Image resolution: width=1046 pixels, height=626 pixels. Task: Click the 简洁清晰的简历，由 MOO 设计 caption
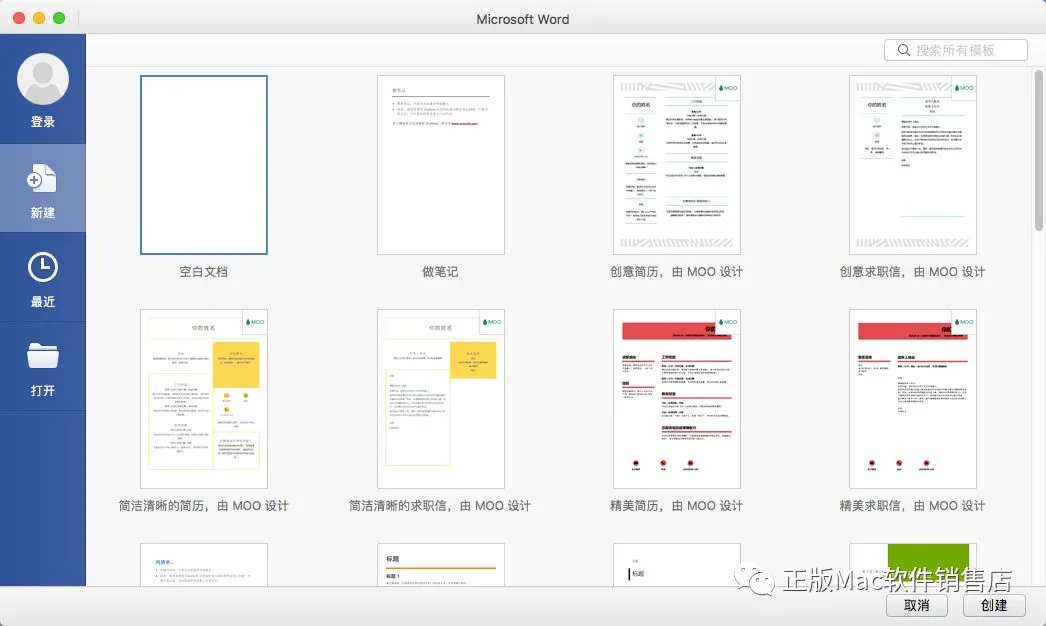click(203, 506)
